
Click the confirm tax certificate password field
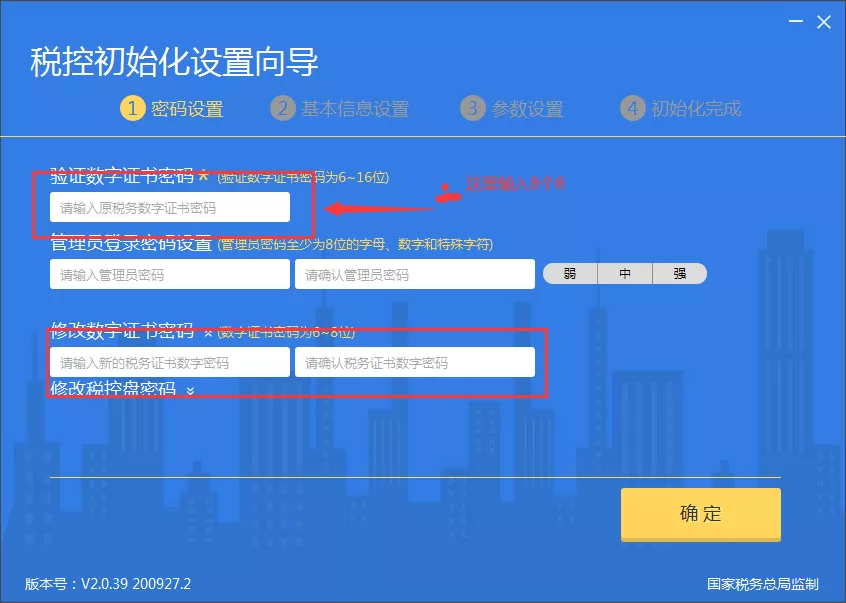414,362
